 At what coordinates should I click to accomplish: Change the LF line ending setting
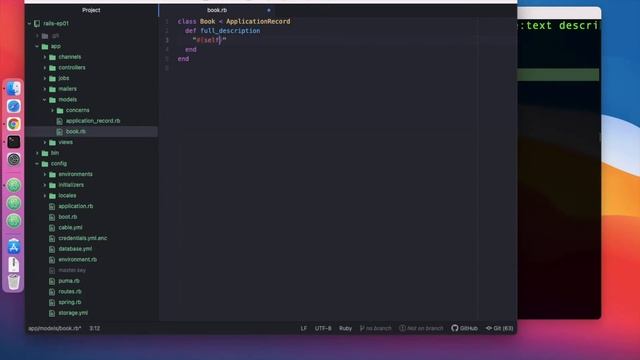pyautogui.click(x=304, y=328)
